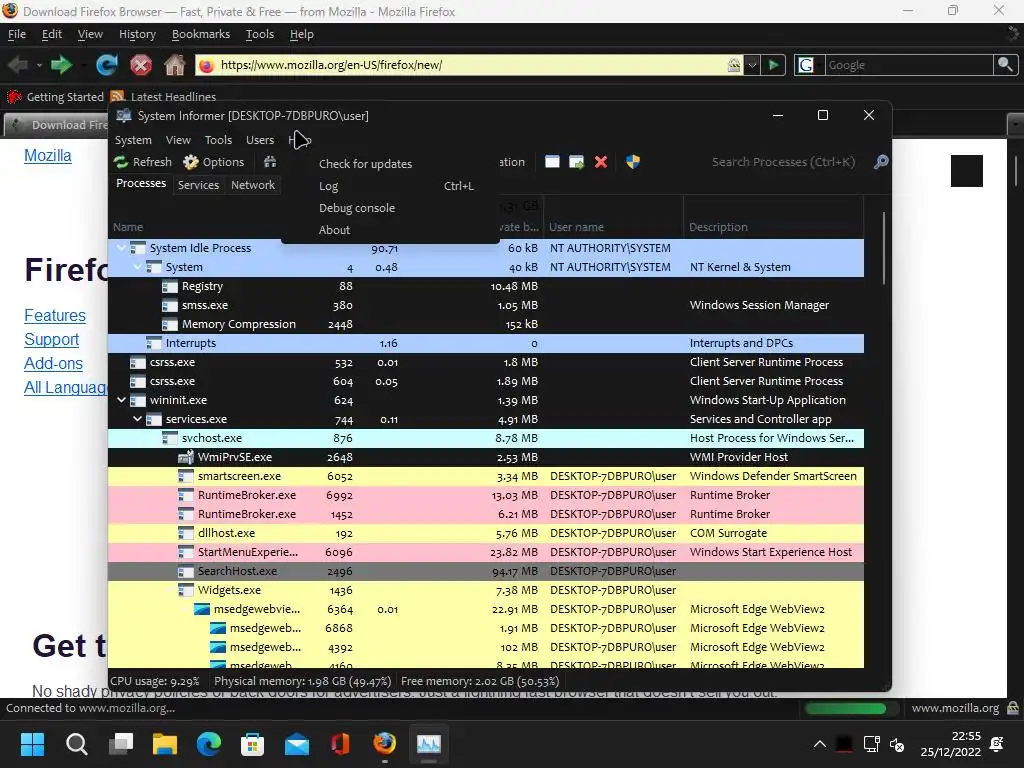
Task: Click the Firefox URL address bar
Action: click(x=468, y=65)
